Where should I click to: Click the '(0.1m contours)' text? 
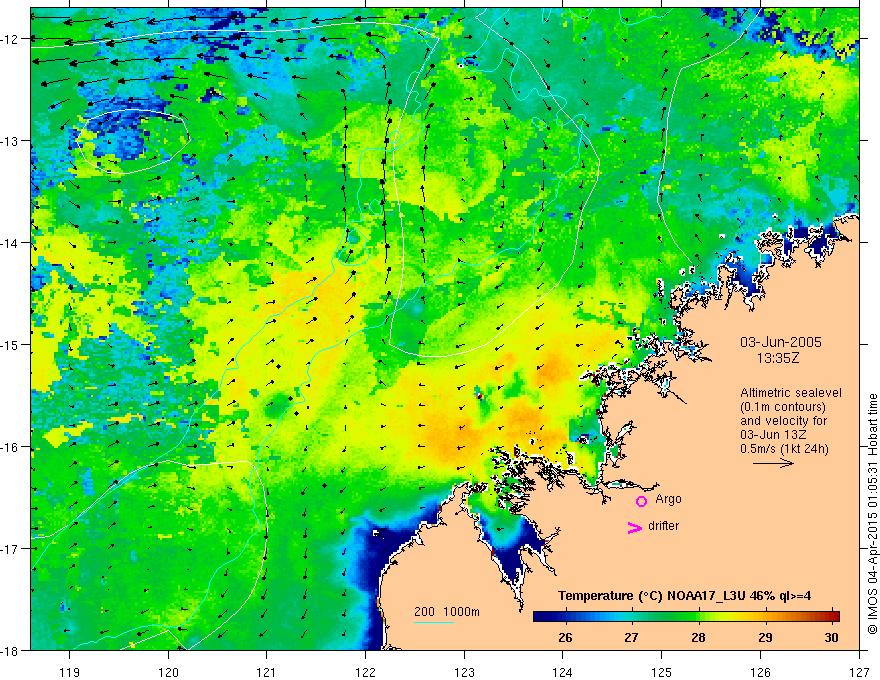[x=783, y=407]
